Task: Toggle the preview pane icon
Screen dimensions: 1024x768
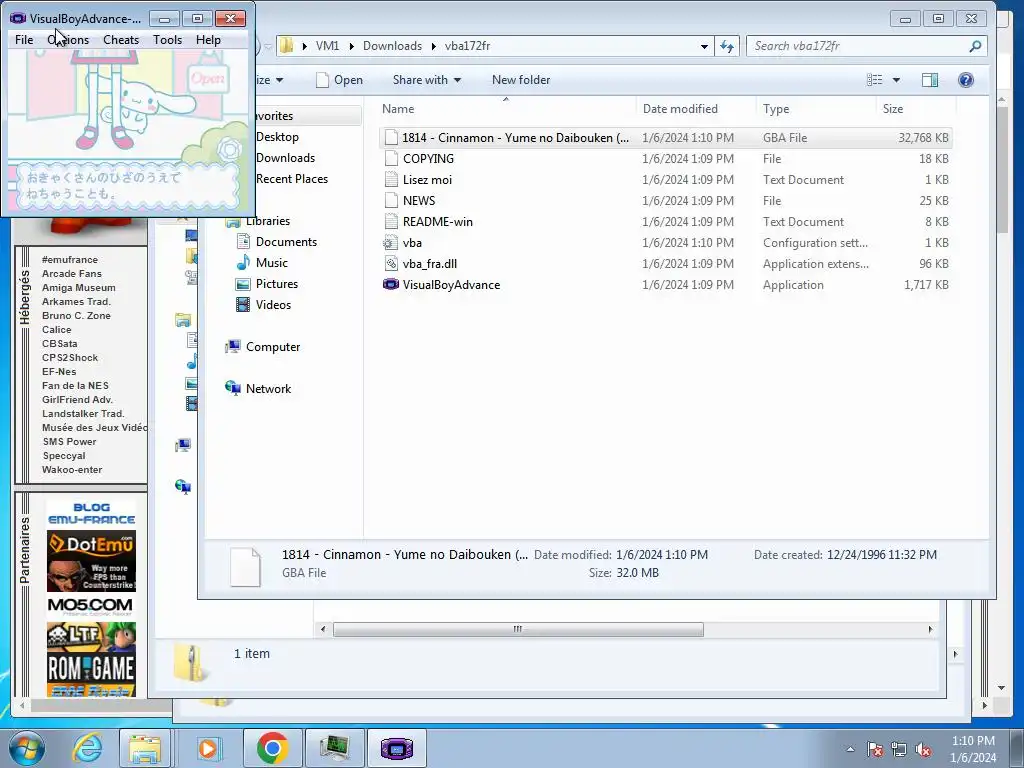Action: pos(930,80)
